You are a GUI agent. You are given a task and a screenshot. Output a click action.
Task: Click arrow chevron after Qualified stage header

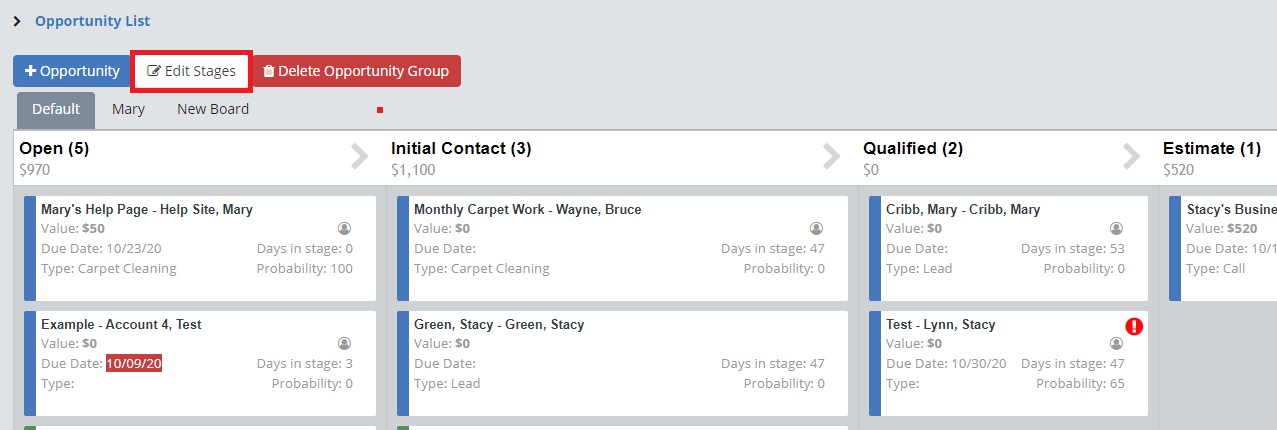click(x=1131, y=157)
